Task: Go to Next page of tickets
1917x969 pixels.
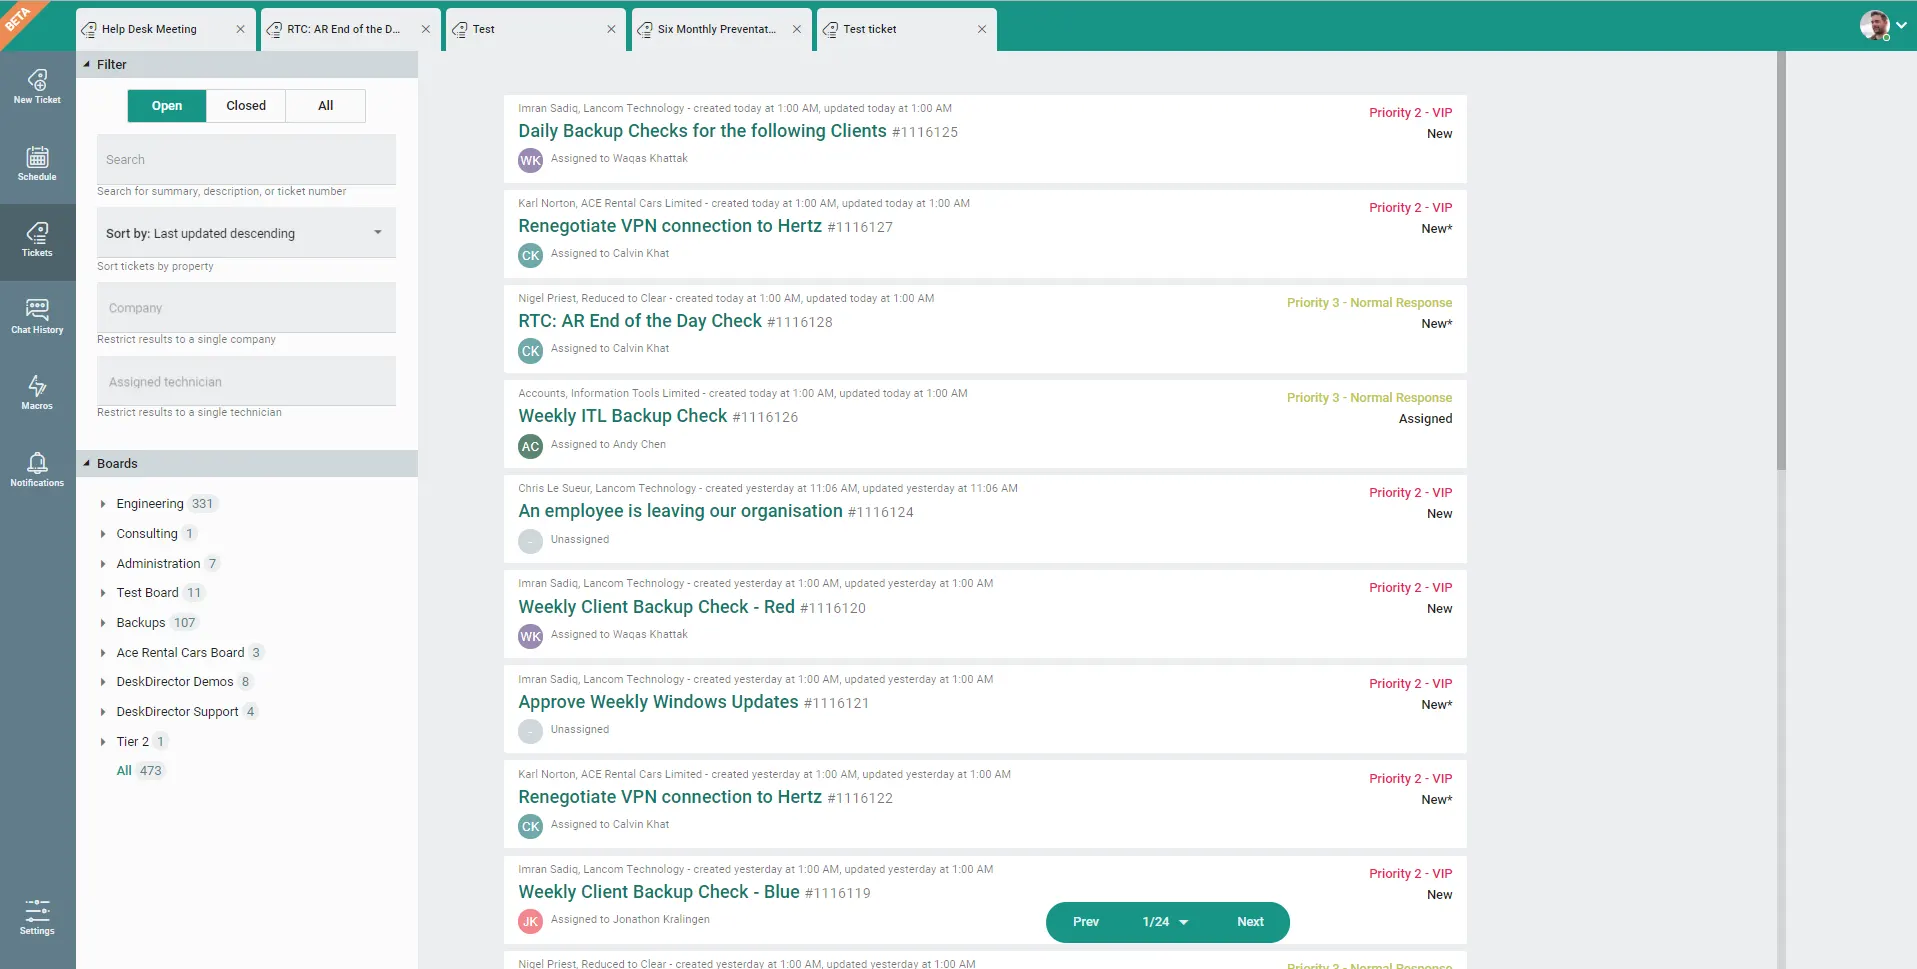Action: 1250,922
